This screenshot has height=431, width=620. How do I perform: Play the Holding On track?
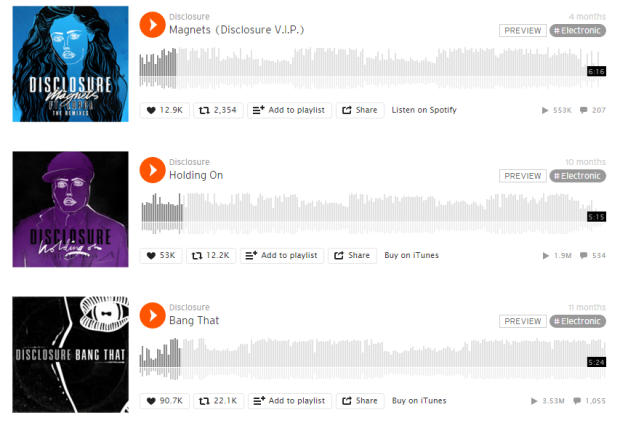click(152, 170)
